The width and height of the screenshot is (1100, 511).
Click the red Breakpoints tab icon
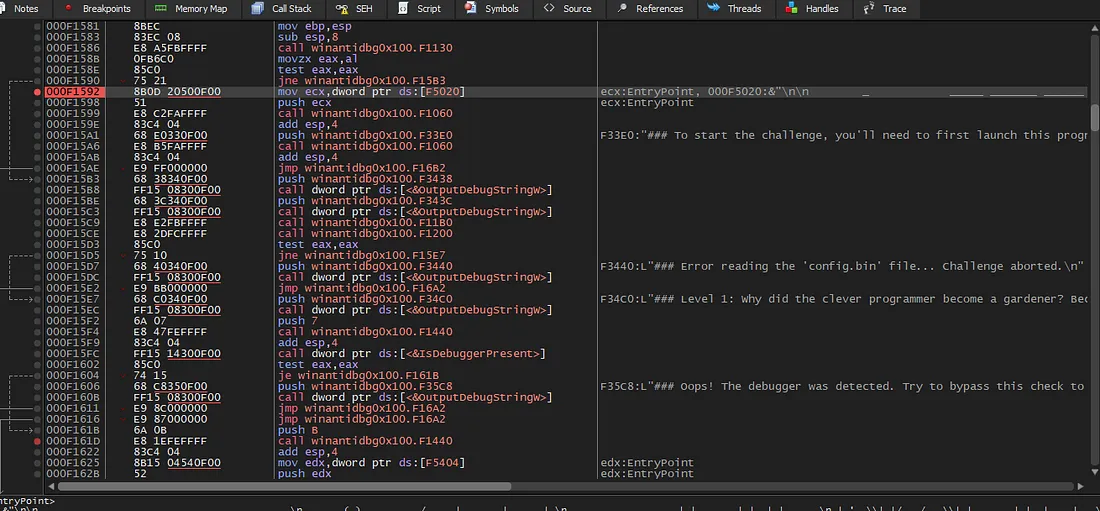(x=69, y=9)
